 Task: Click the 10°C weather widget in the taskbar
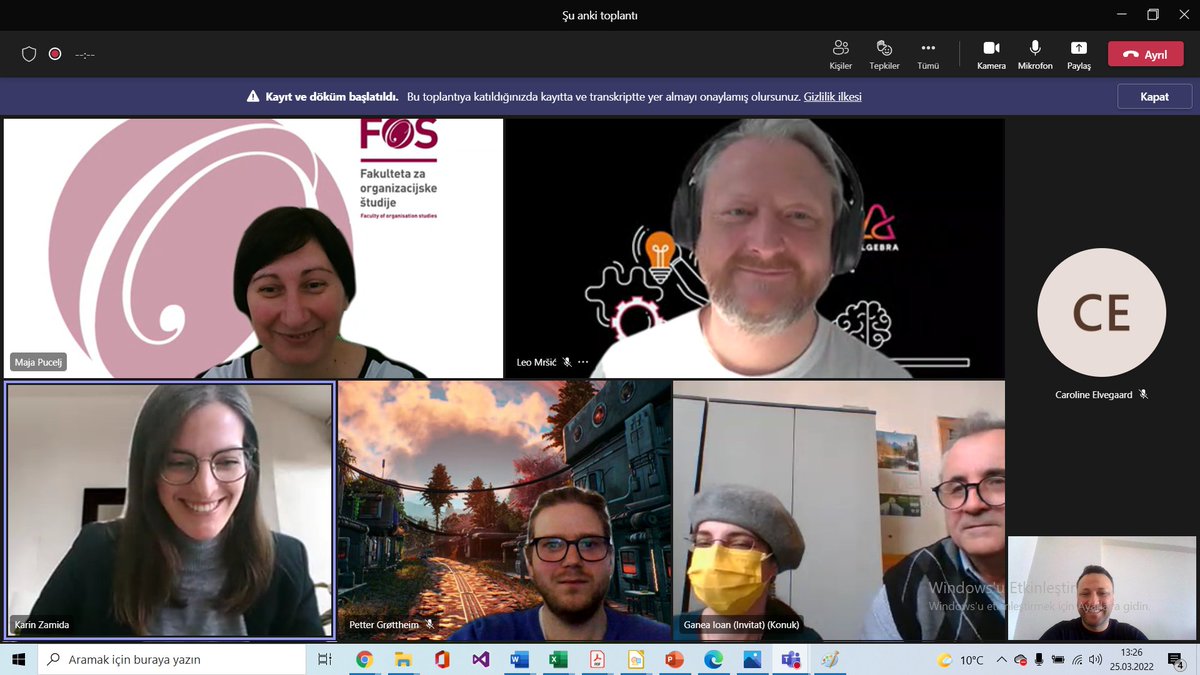tap(961, 660)
